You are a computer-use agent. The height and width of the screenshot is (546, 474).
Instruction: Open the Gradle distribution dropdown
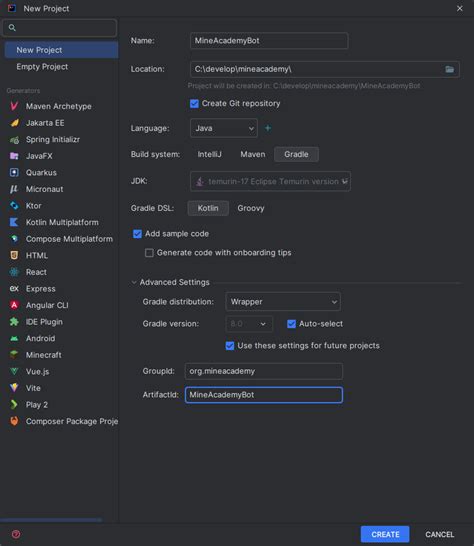(x=283, y=302)
